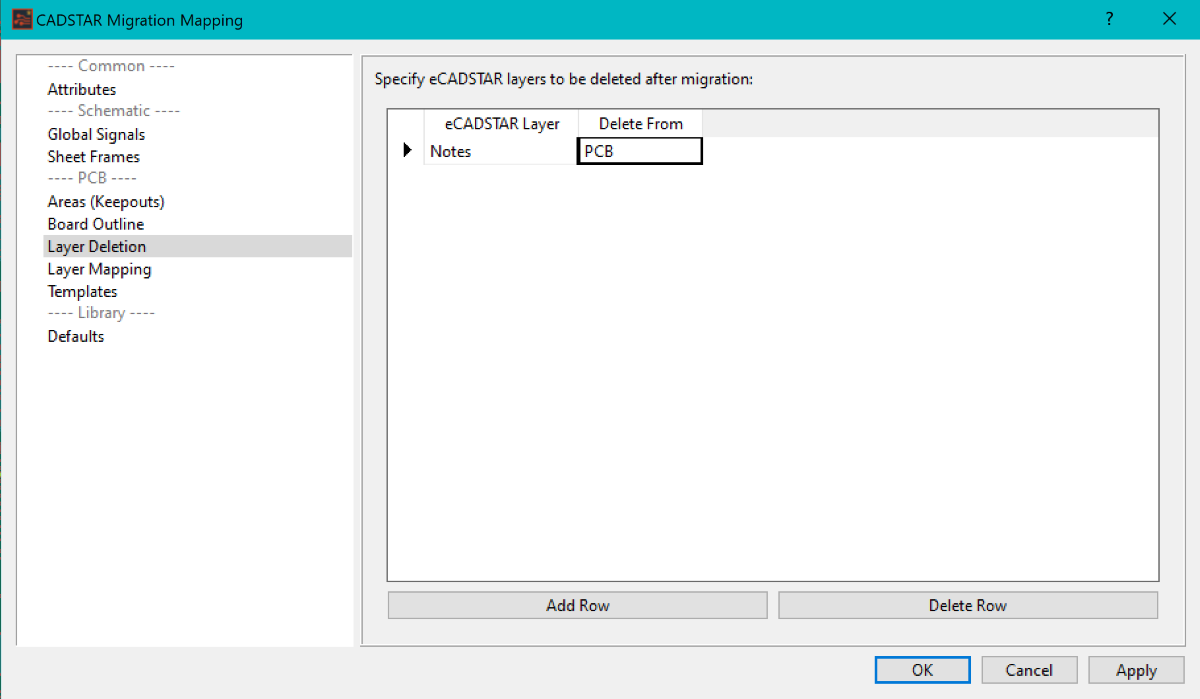1200x699 pixels.
Task: Click the Delete Row button
Action: pyautogui.click(x=968, y=605)
